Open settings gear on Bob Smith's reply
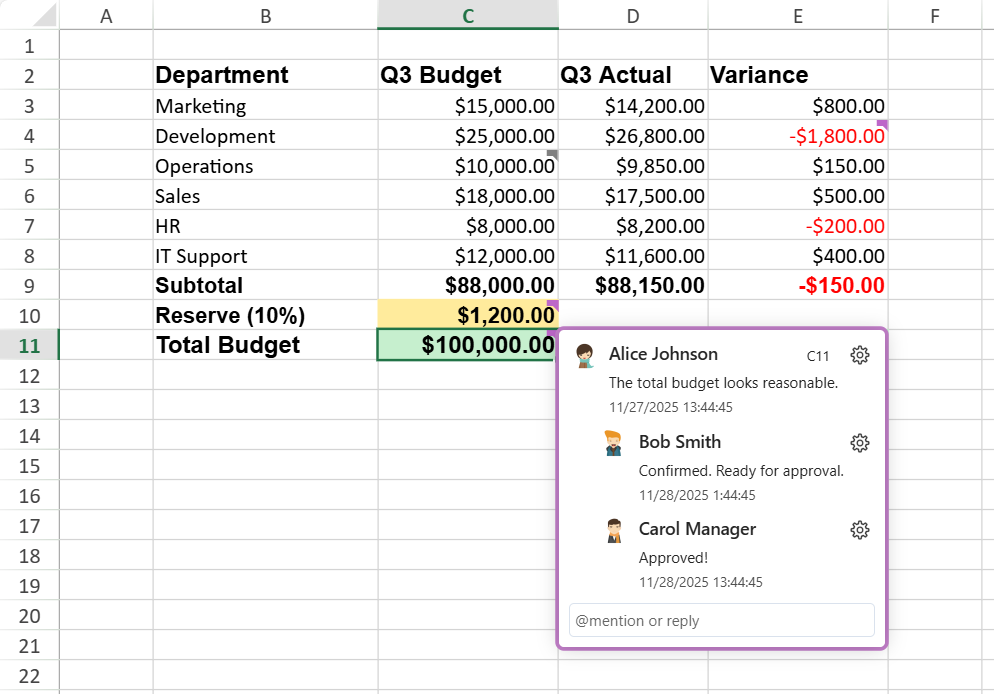 (859, 443)
